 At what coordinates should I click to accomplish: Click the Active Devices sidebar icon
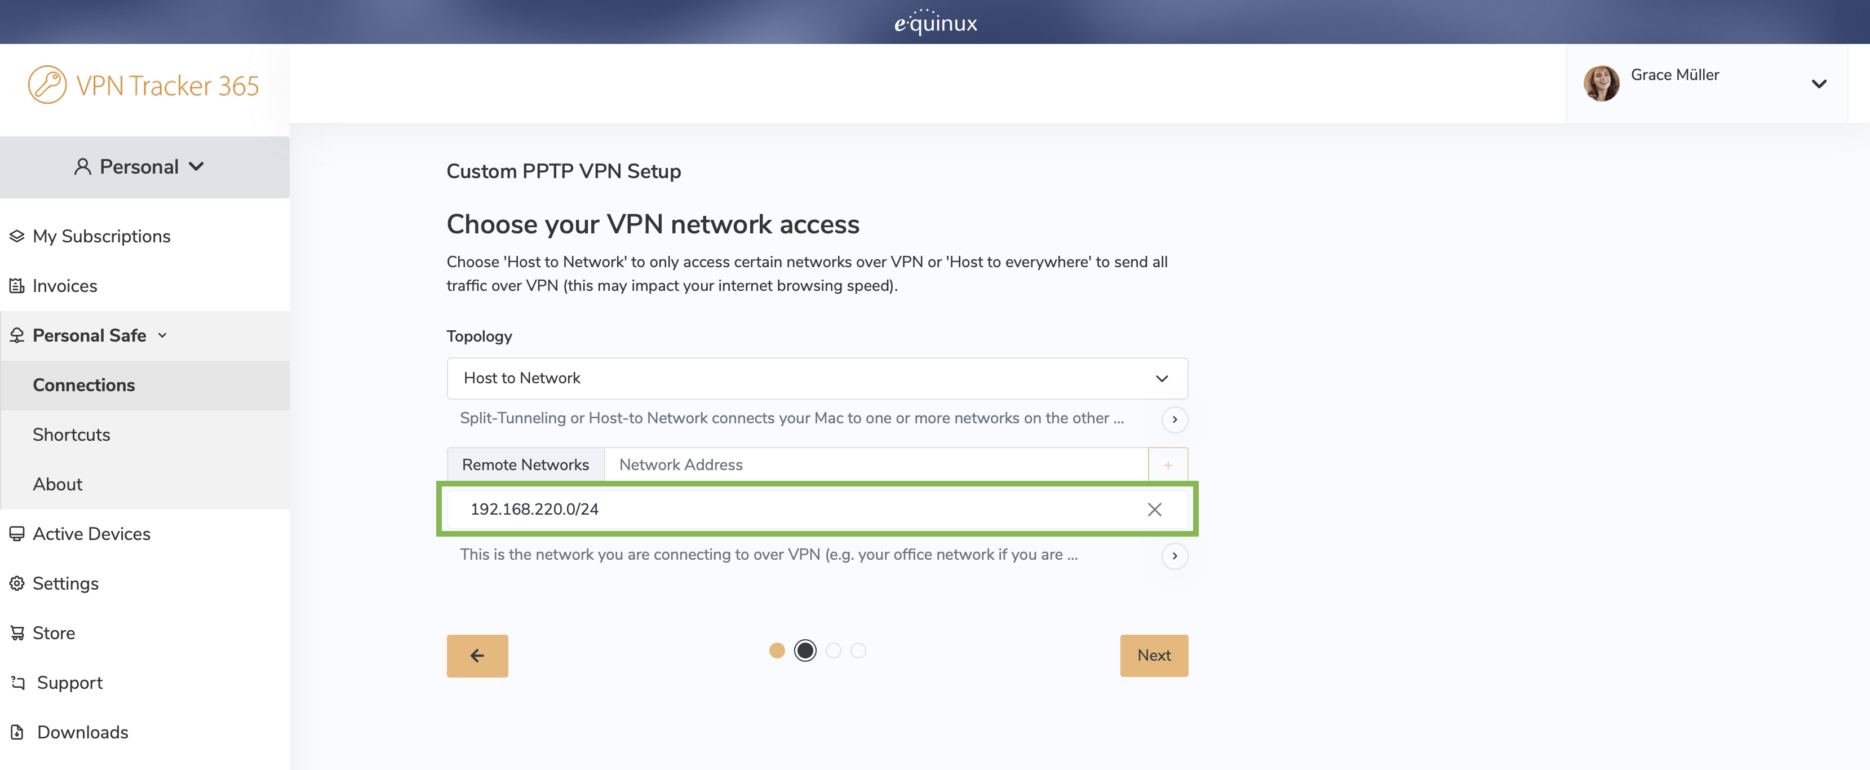point(16,533)
